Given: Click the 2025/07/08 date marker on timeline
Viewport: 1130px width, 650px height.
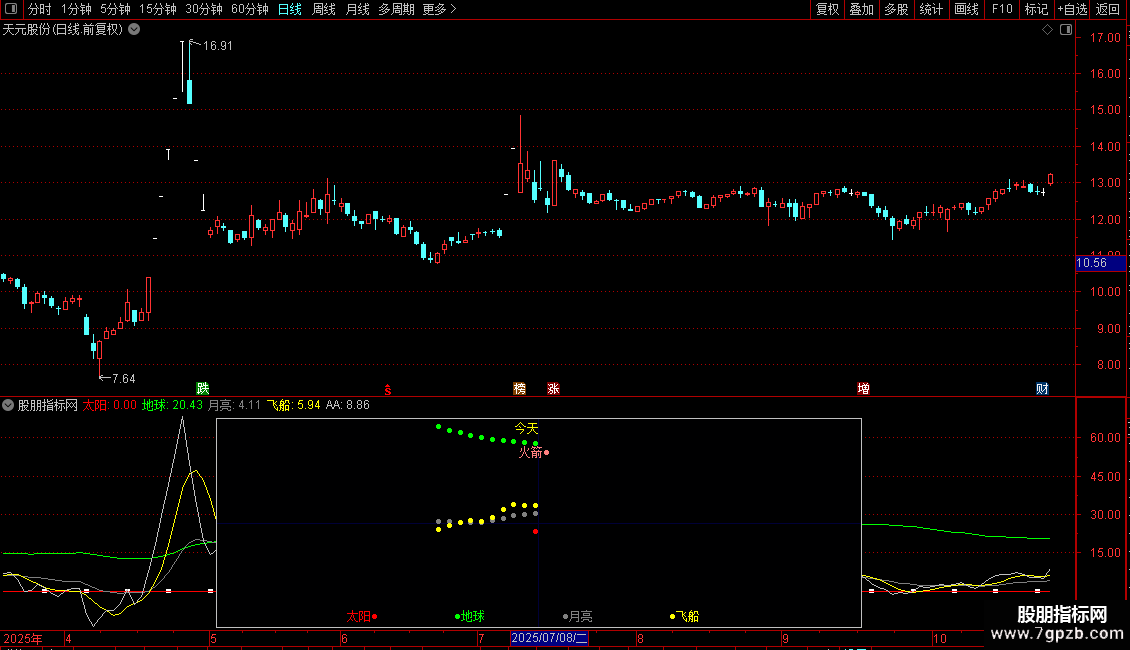Looking at the screenshot, I should click(549, 638).
